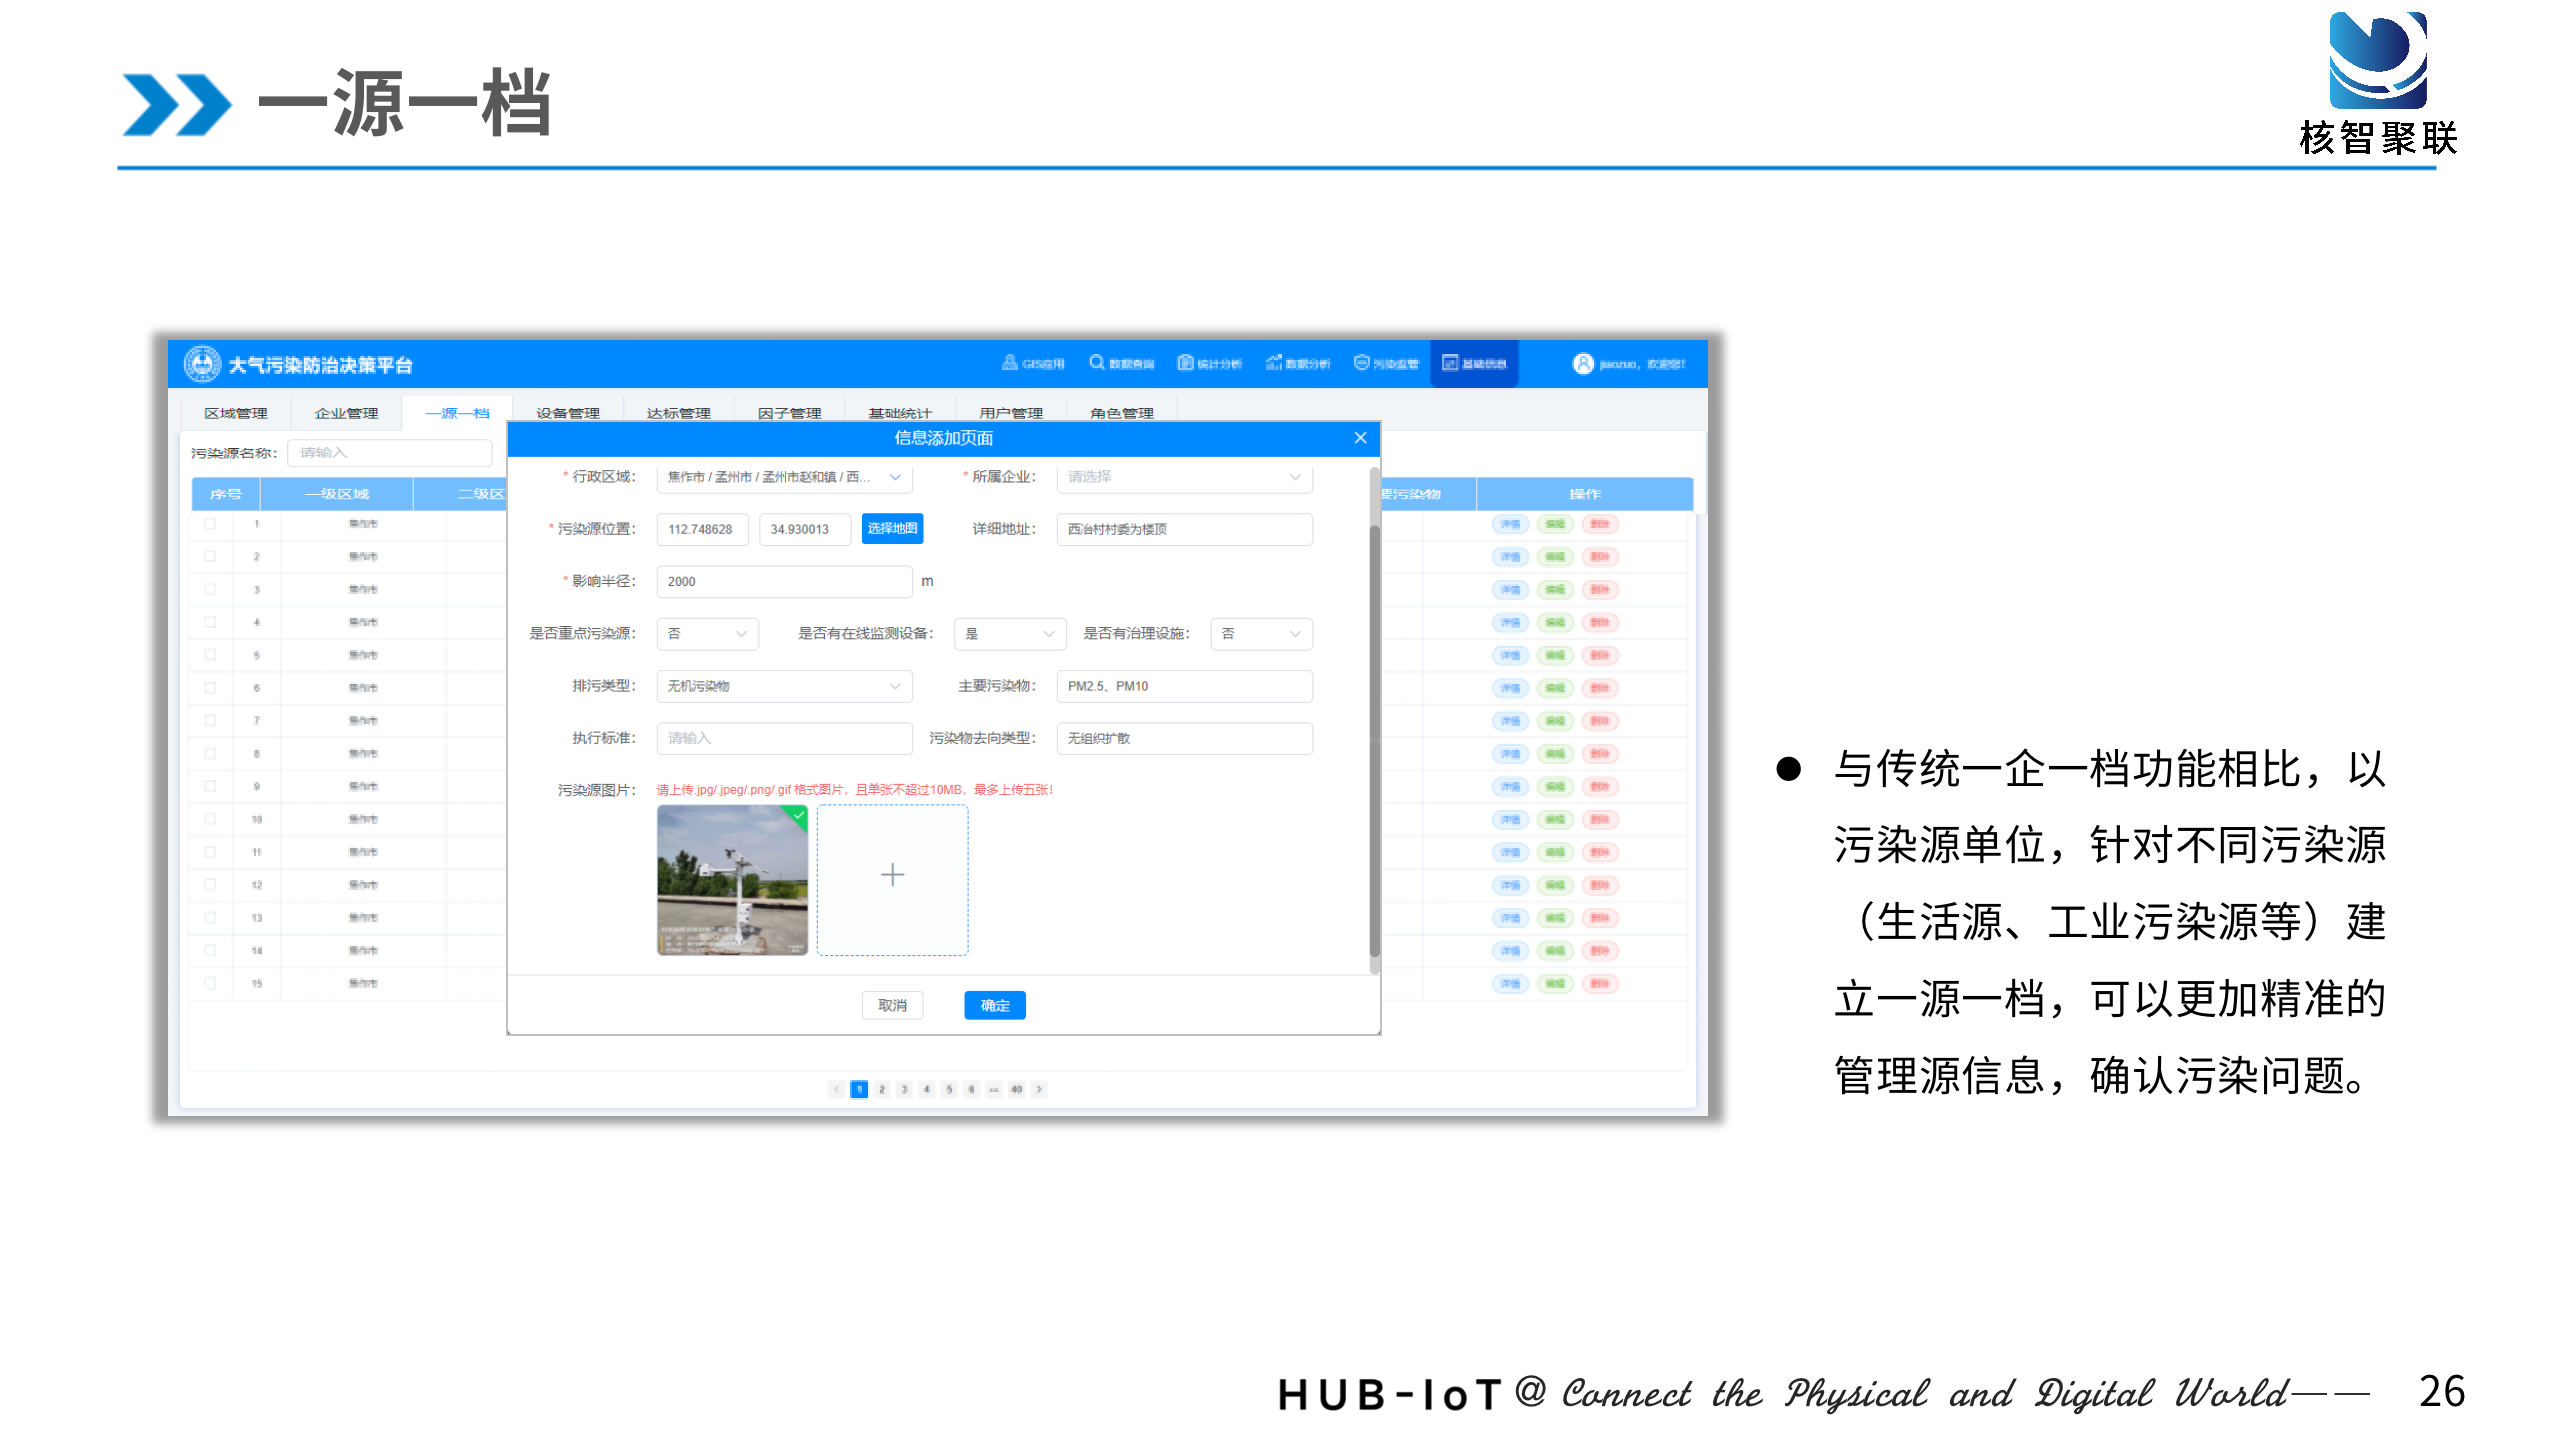Click the plus icon to upload image
Screen dimensions: 2560x1440
(892, 876)
